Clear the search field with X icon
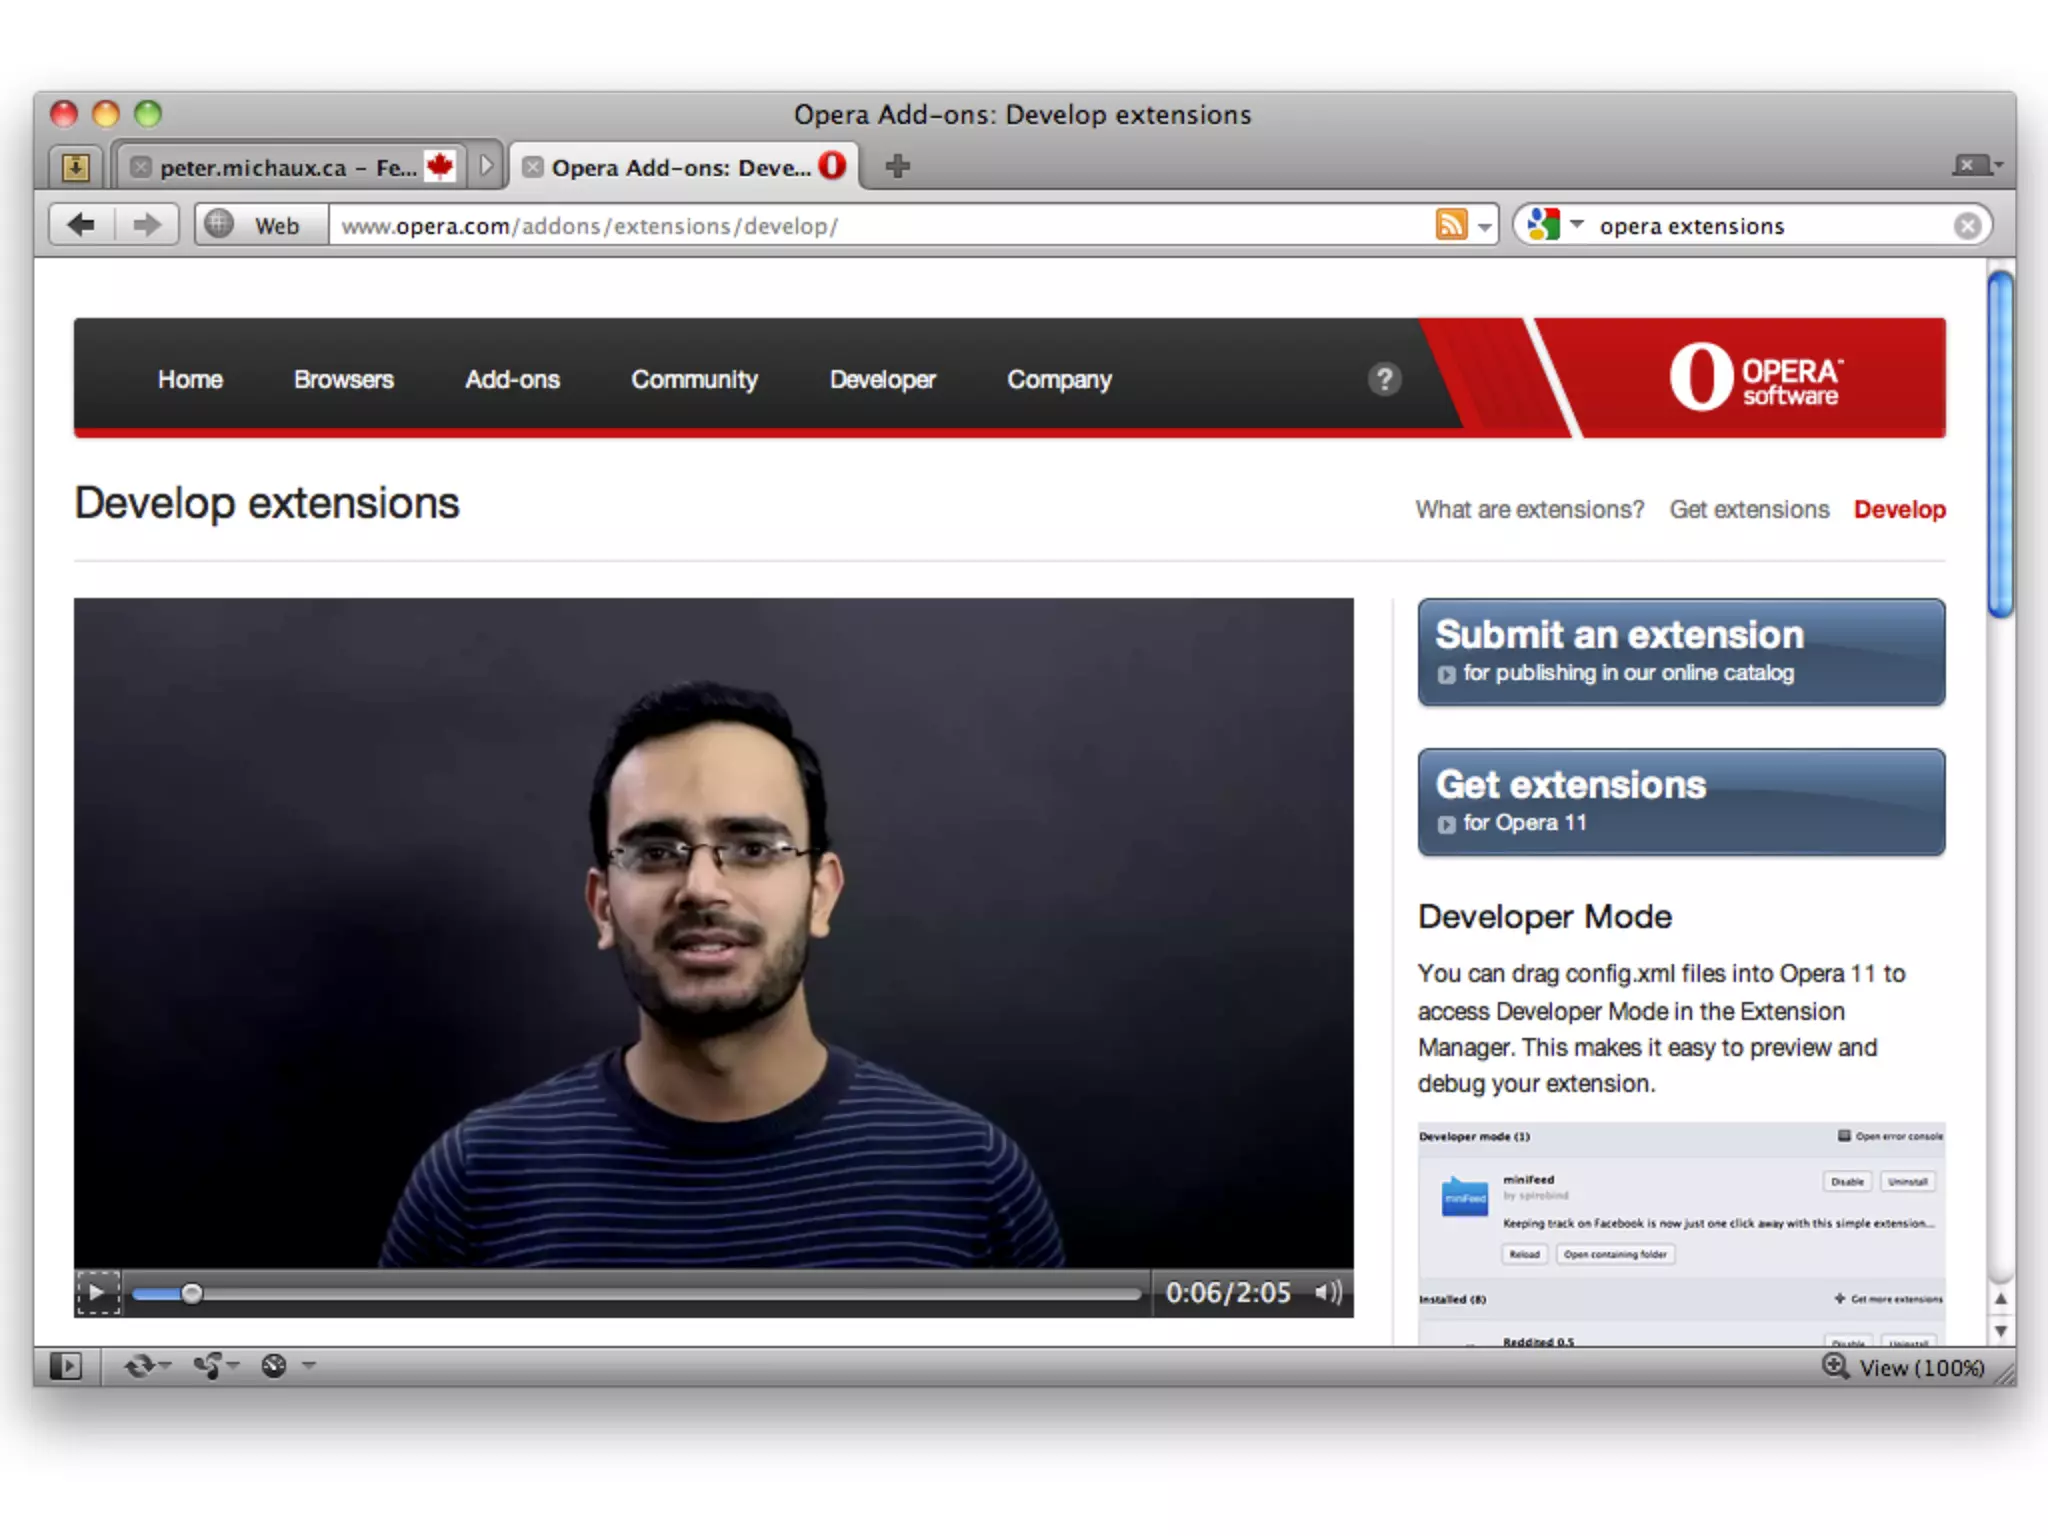 tap(1967, 226)
